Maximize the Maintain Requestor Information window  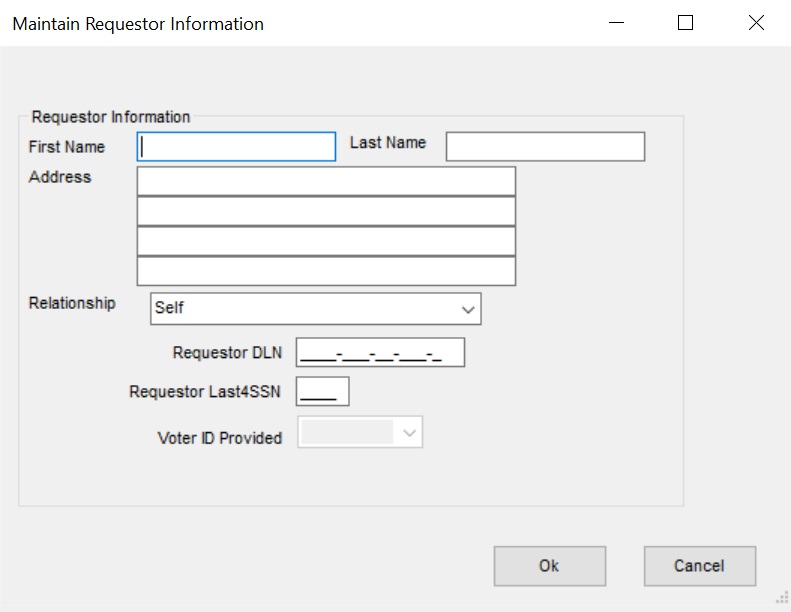point(685,23)
